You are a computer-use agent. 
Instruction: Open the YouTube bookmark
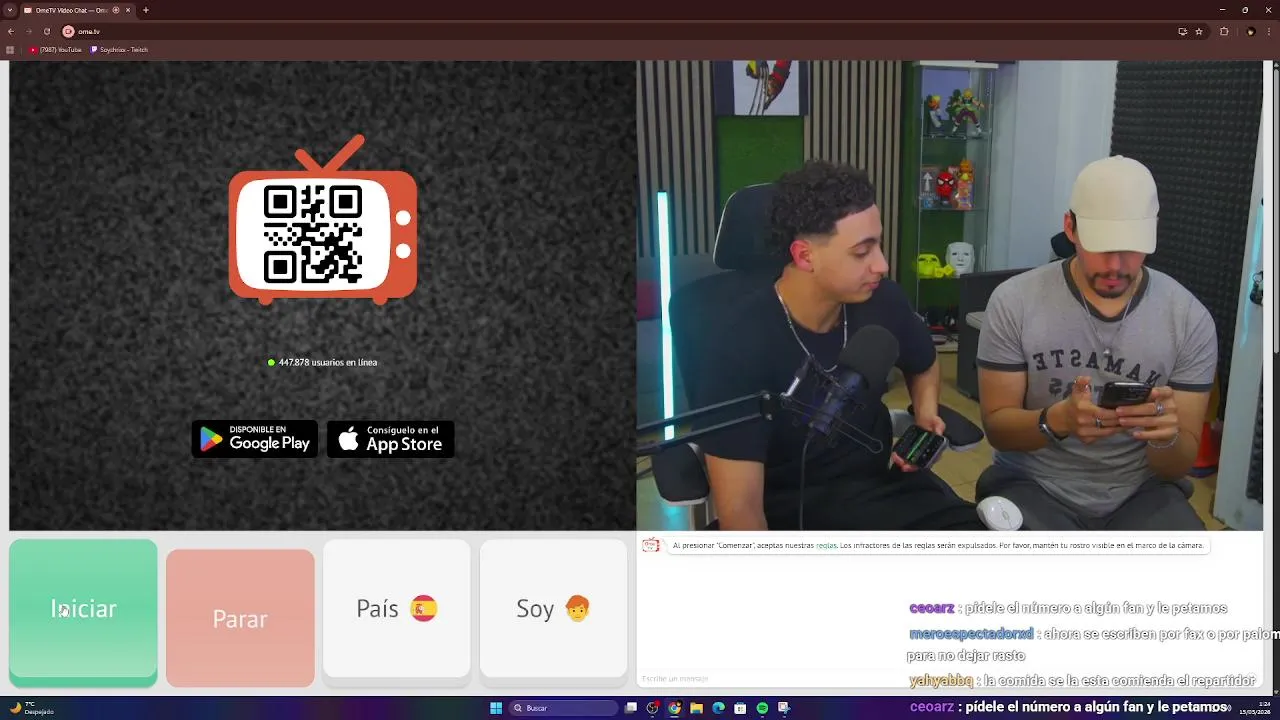click(56, 49)
